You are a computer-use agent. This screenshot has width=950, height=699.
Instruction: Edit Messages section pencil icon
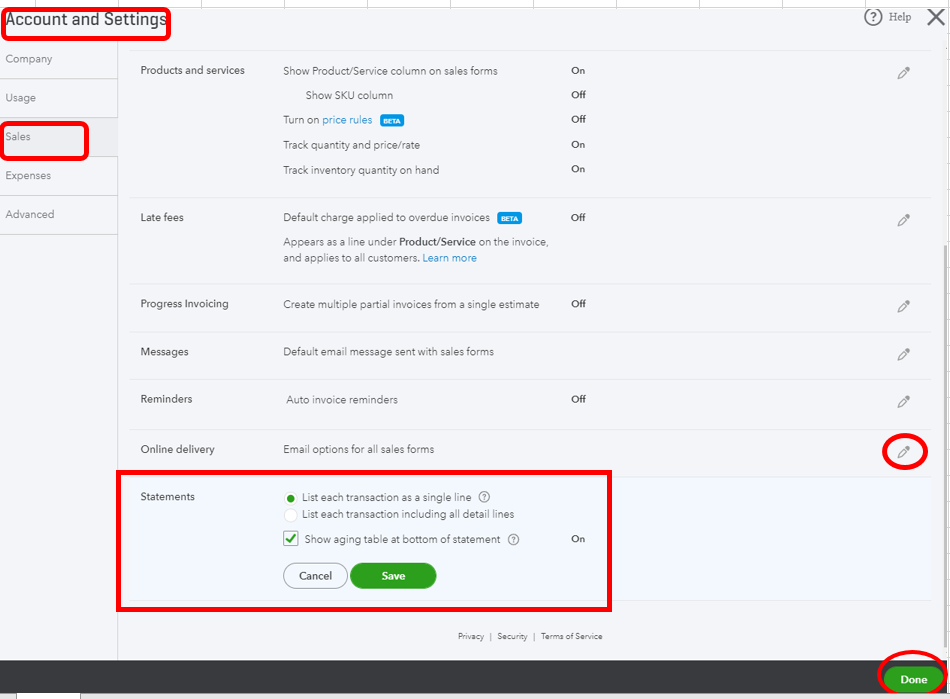tap(903, 354)
